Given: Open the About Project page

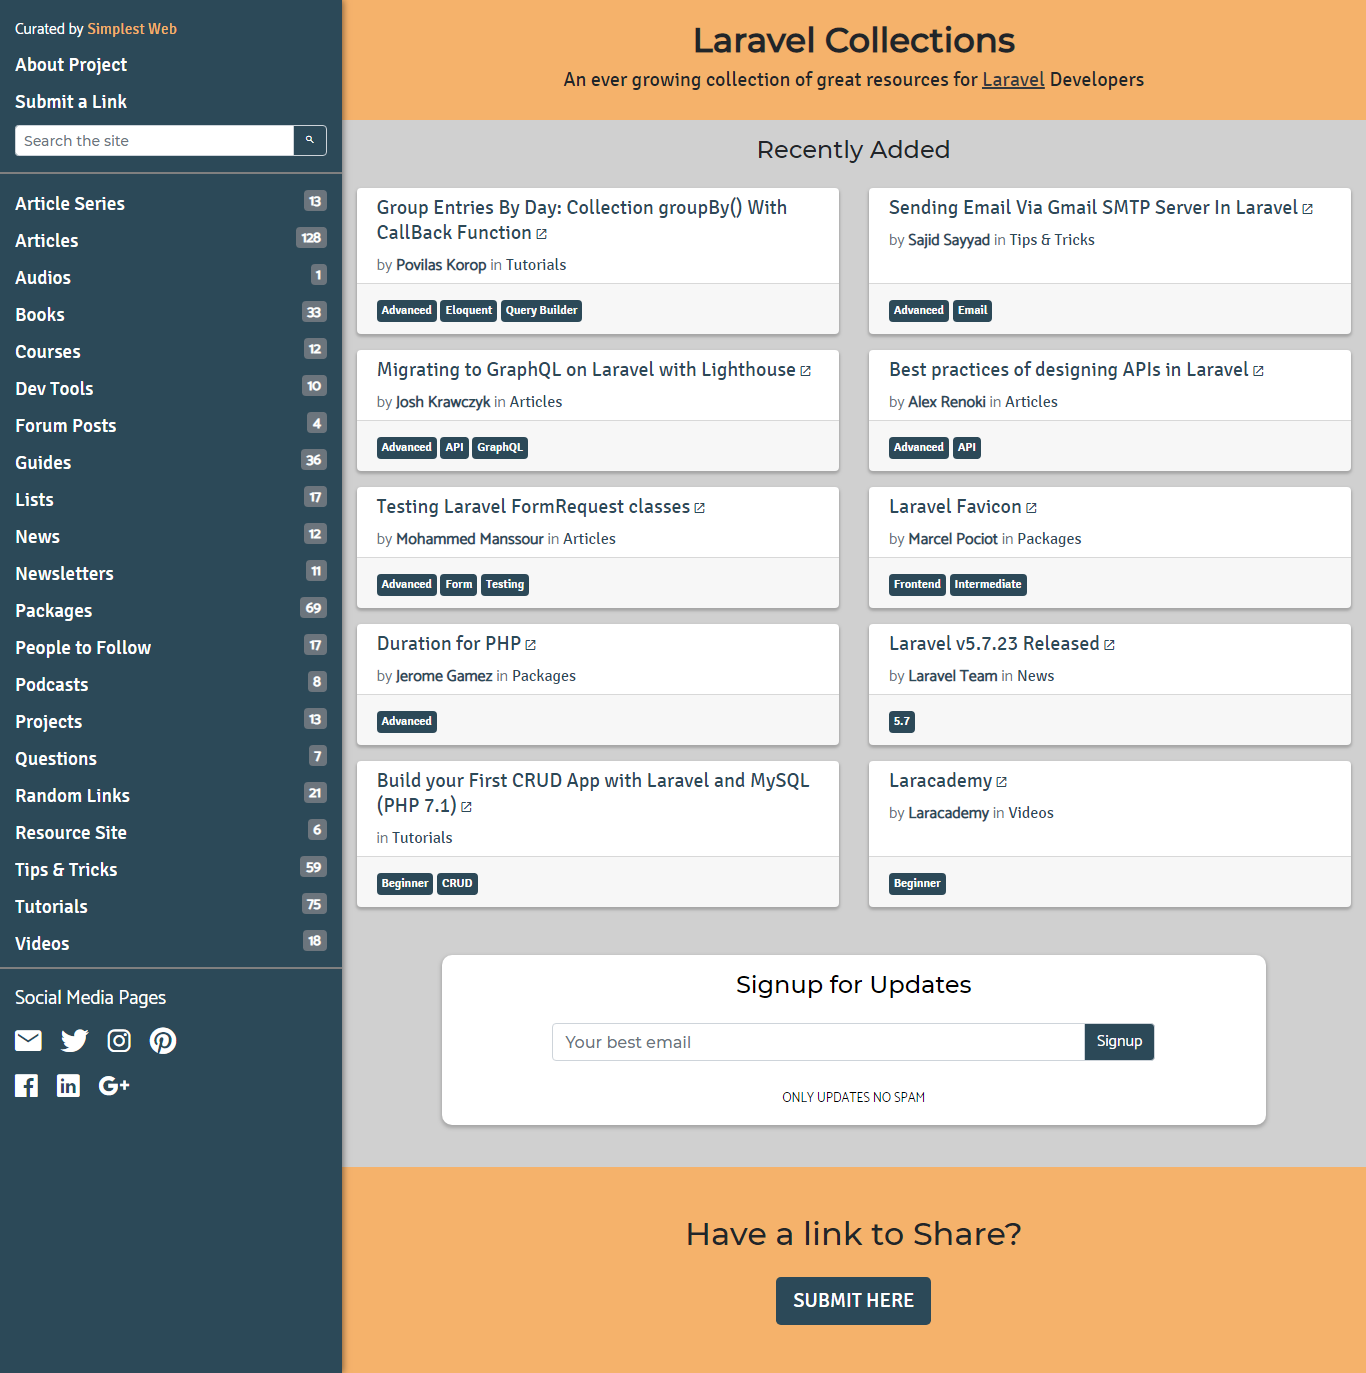Looking at the screenshot, I should tap(70, 64).
